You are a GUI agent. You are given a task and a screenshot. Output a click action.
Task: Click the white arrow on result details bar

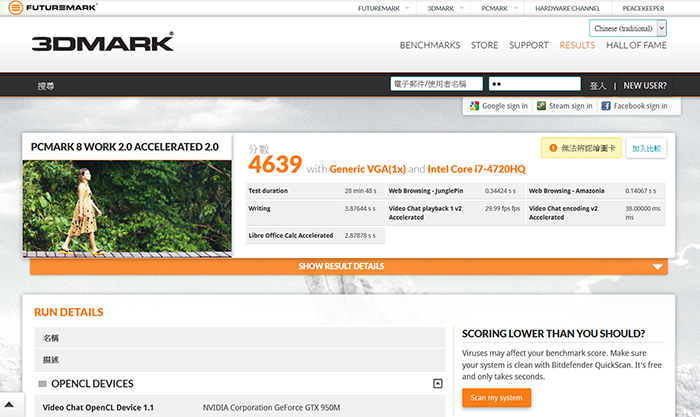click(x=657, y=267)
